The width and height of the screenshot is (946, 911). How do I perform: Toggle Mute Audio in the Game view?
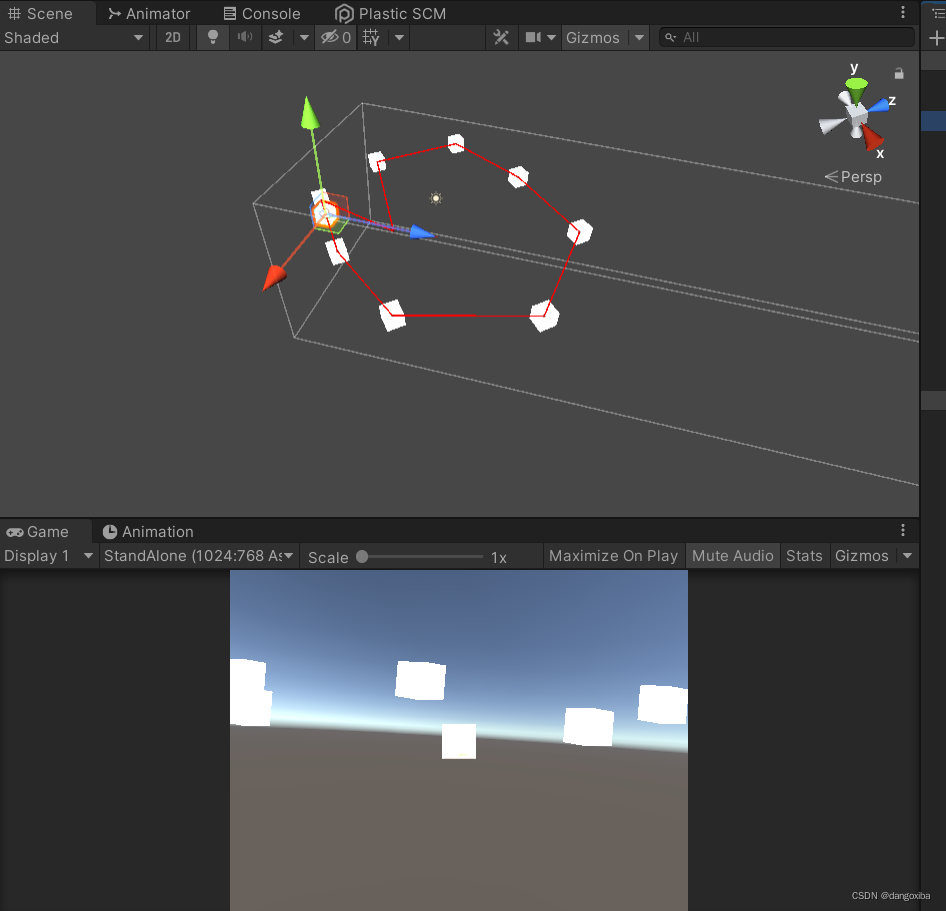click(732, 555)
